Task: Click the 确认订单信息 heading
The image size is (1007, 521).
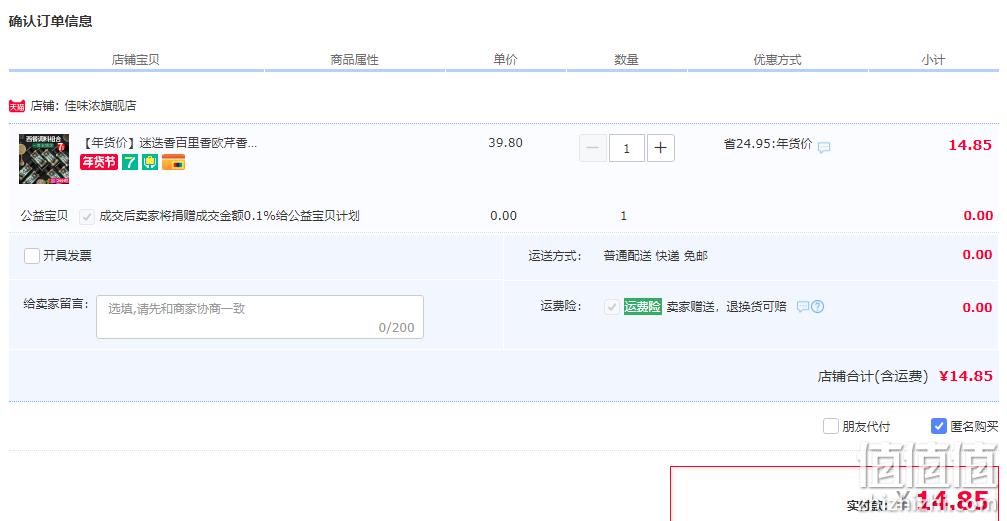Action: (51, 21)
